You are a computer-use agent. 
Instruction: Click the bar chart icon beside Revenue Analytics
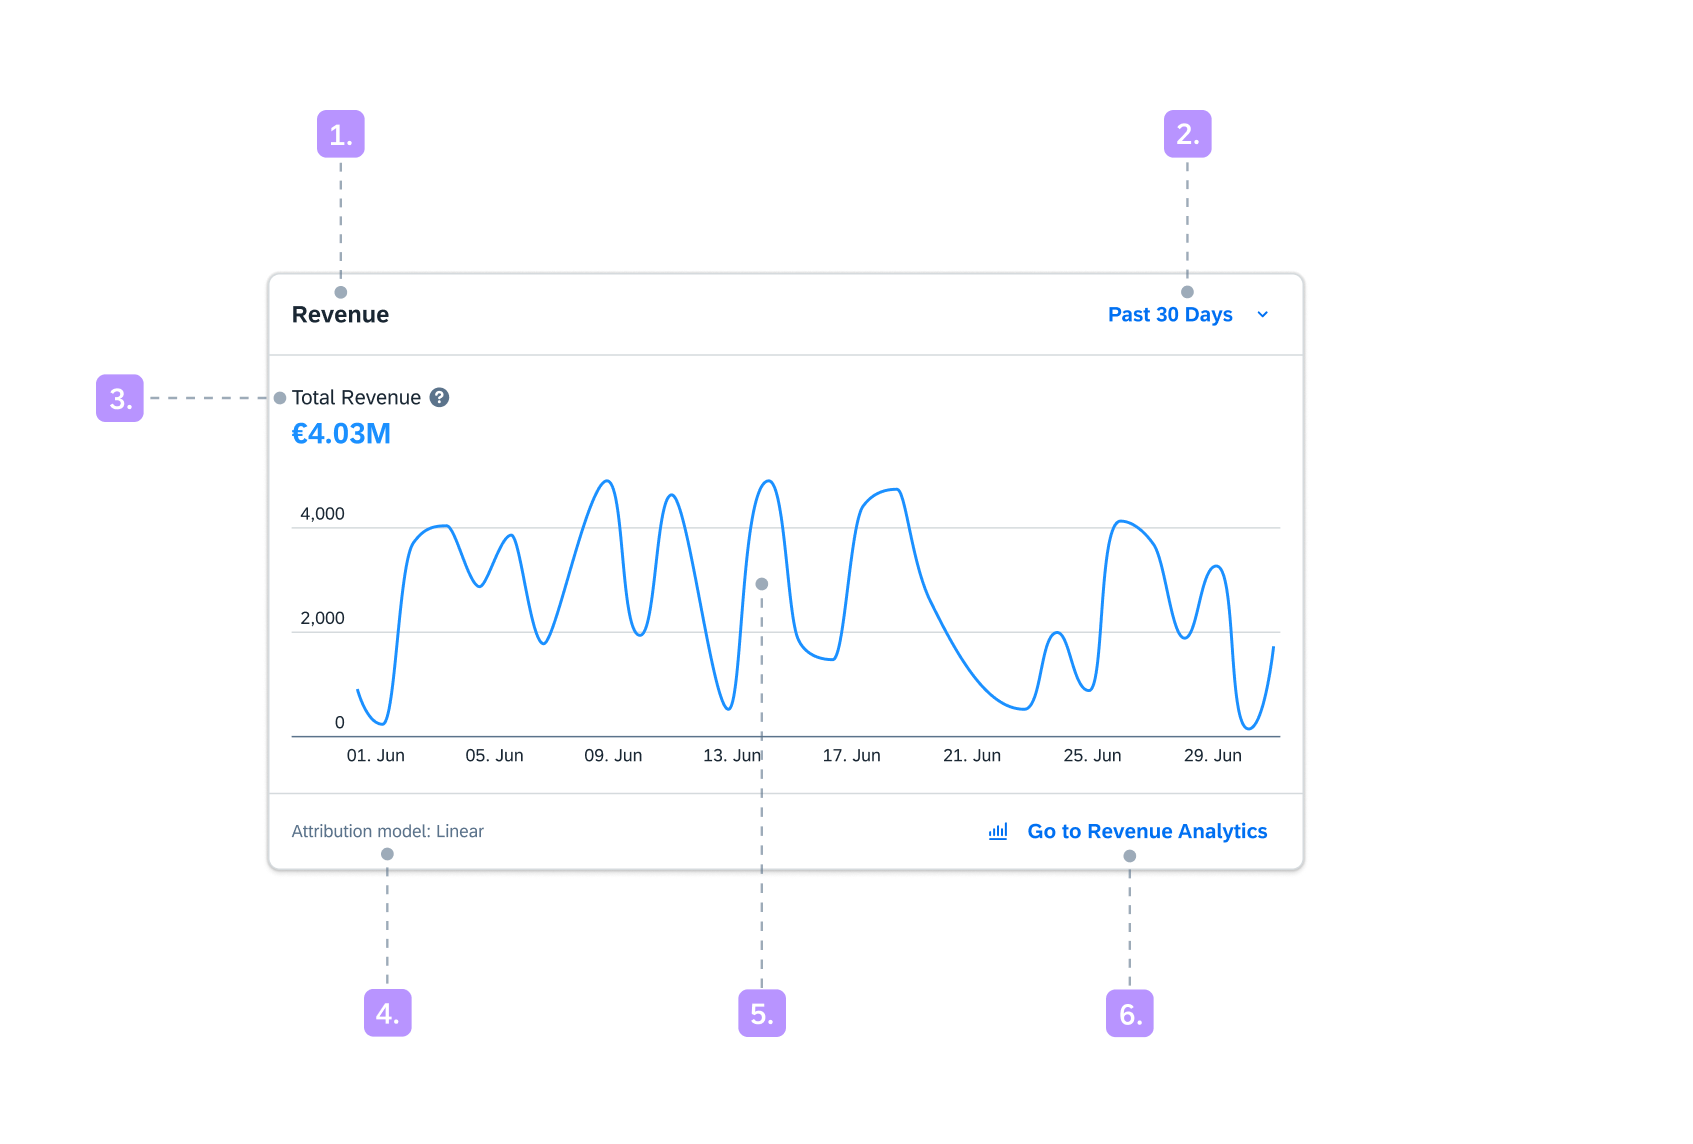[x=996, y=831]
